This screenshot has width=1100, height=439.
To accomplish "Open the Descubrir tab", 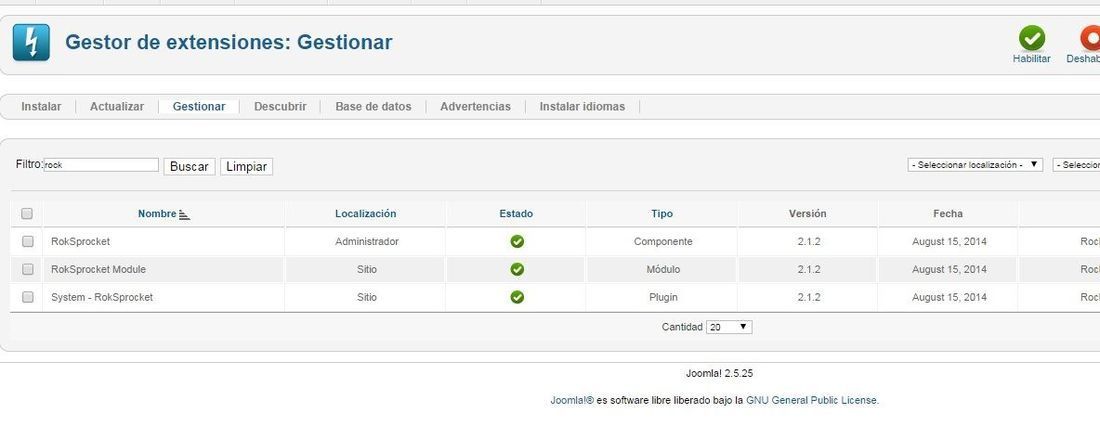I will (x=280, y=107).
